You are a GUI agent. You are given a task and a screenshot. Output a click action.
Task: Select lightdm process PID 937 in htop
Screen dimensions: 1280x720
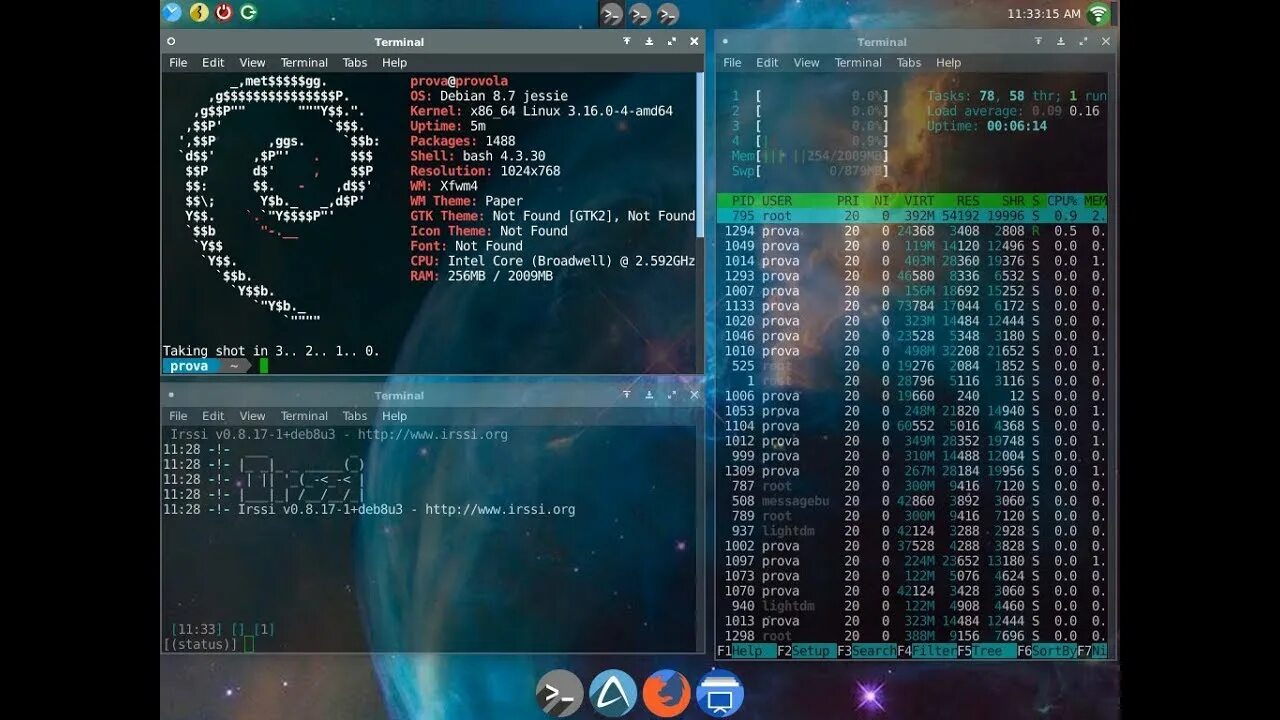click(x=912, y=531)
